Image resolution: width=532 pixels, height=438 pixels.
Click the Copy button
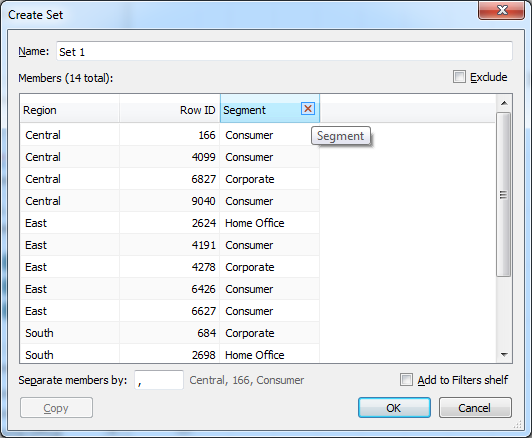pos(56,408)
